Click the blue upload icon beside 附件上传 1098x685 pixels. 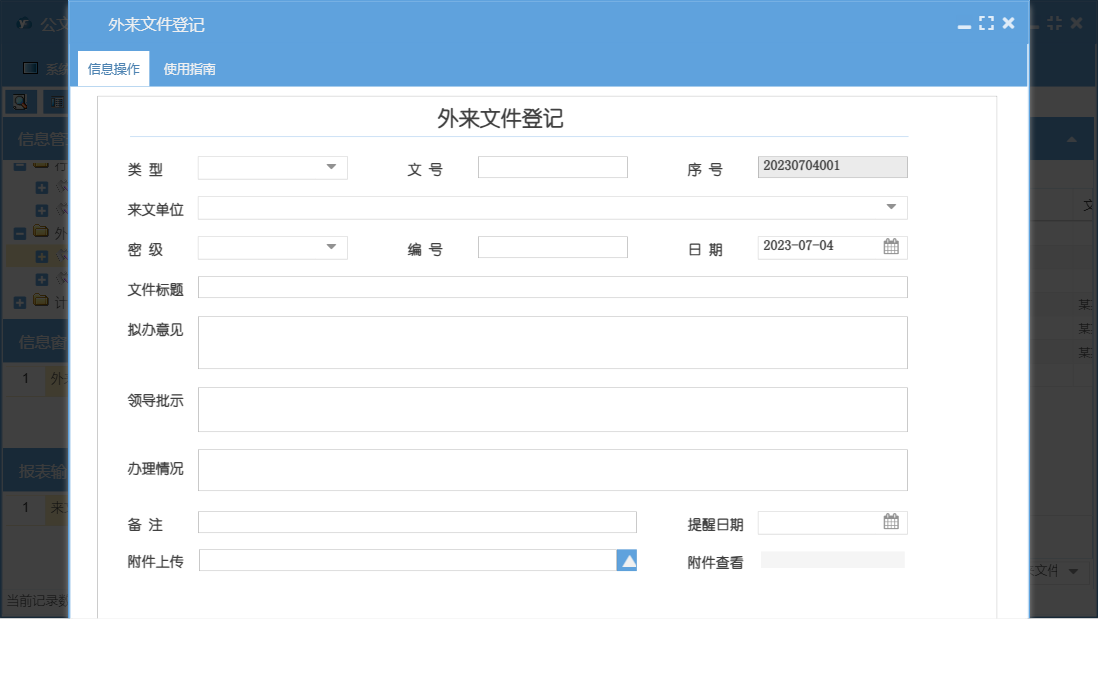click(627, 560)
